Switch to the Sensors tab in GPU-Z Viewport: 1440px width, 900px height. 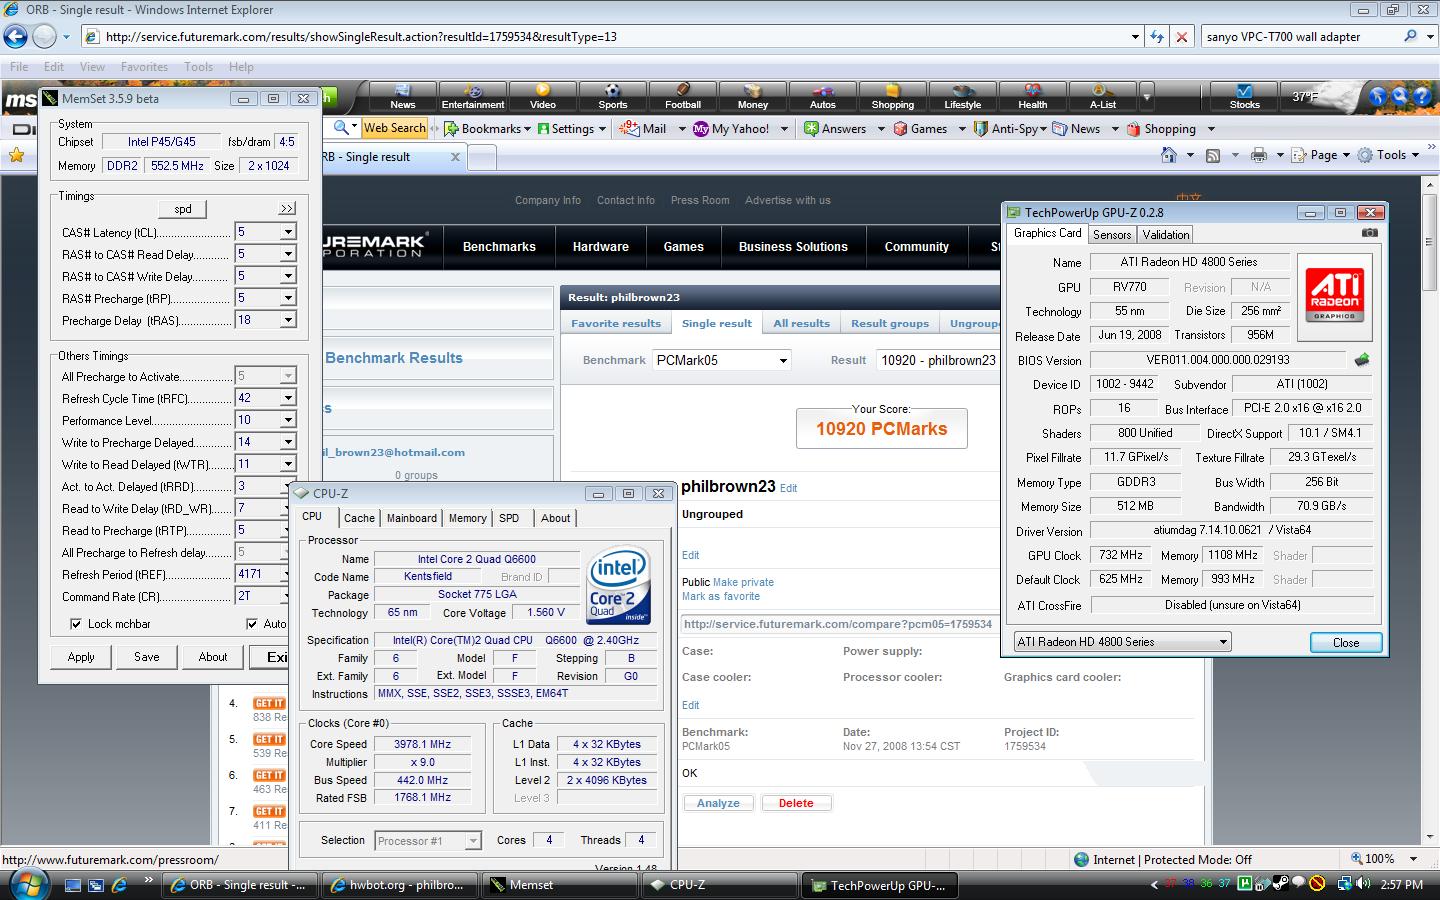(x=1112, y=234)
